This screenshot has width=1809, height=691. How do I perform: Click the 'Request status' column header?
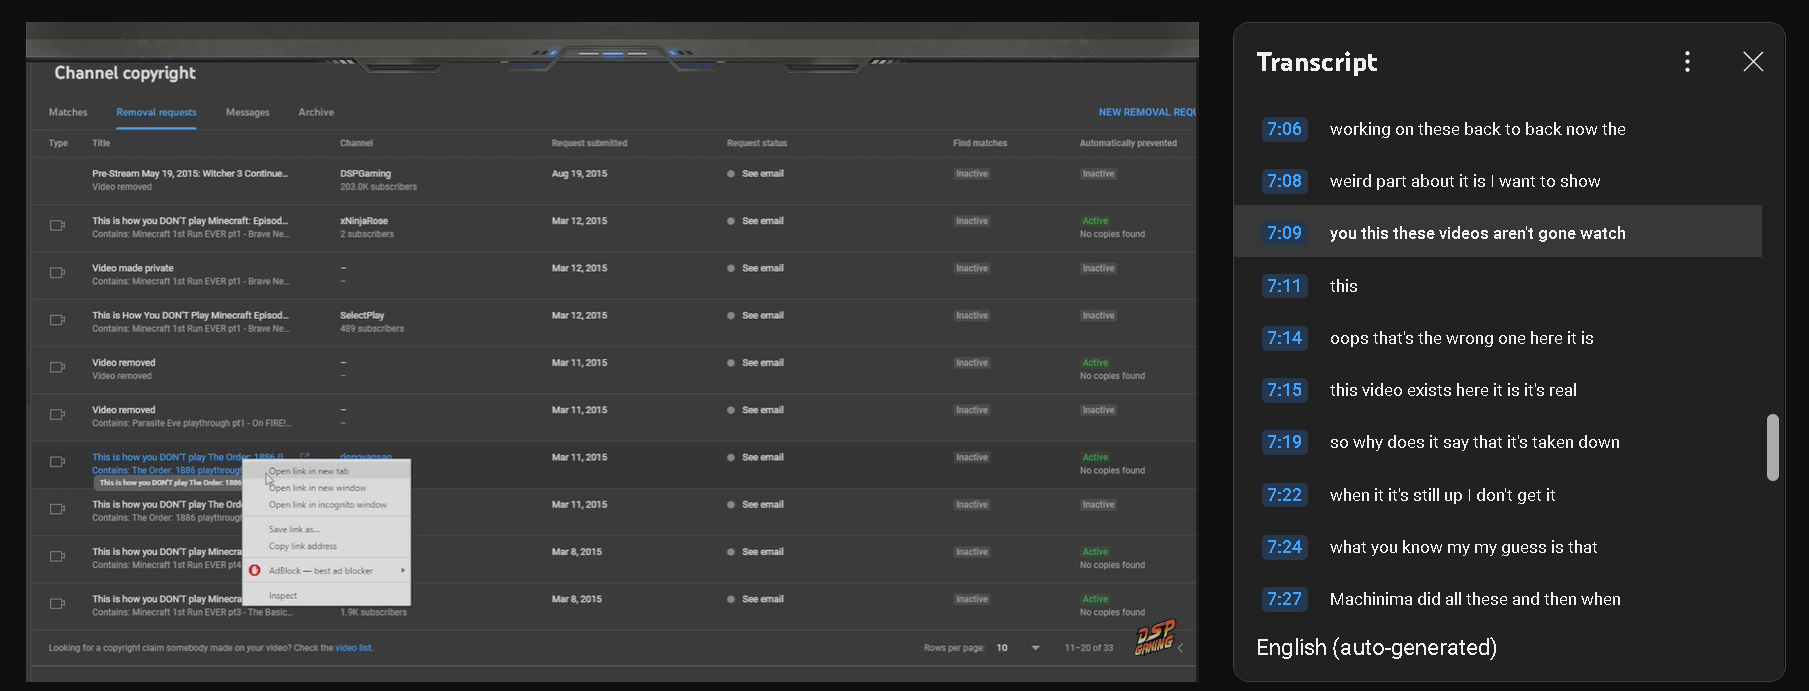757,143
